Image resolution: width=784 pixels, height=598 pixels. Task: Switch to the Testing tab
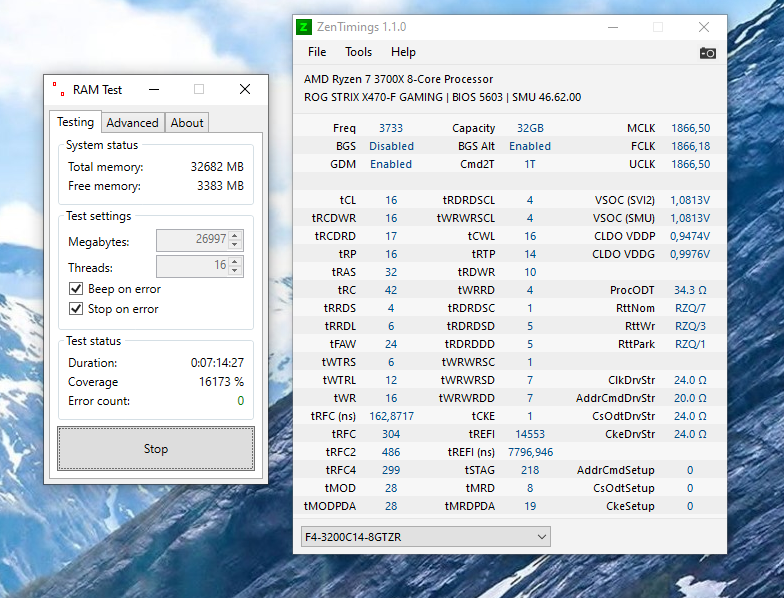(x=76, y=122)
